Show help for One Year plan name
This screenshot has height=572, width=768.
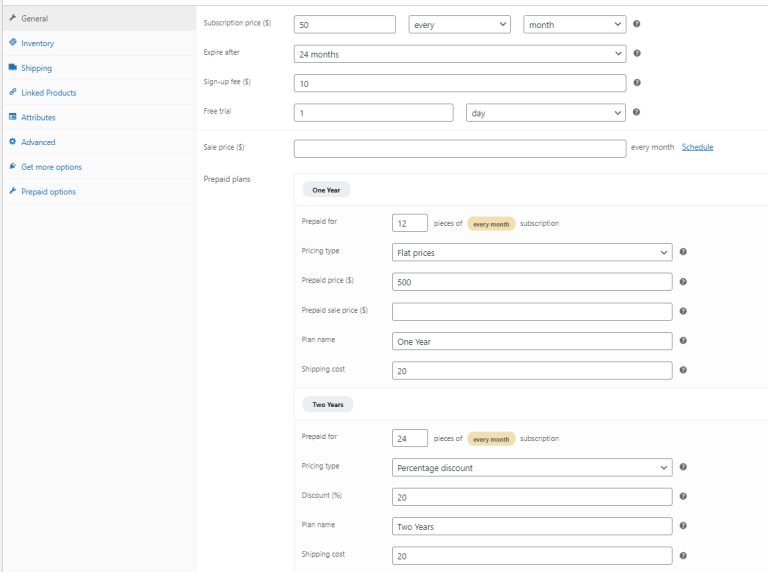click(x=683, y=340)
